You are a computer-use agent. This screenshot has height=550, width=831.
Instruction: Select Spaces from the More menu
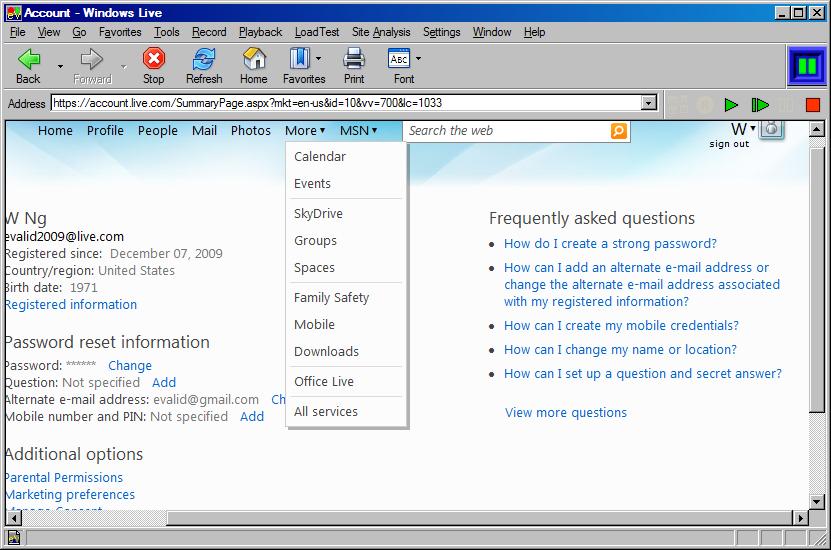314,268
